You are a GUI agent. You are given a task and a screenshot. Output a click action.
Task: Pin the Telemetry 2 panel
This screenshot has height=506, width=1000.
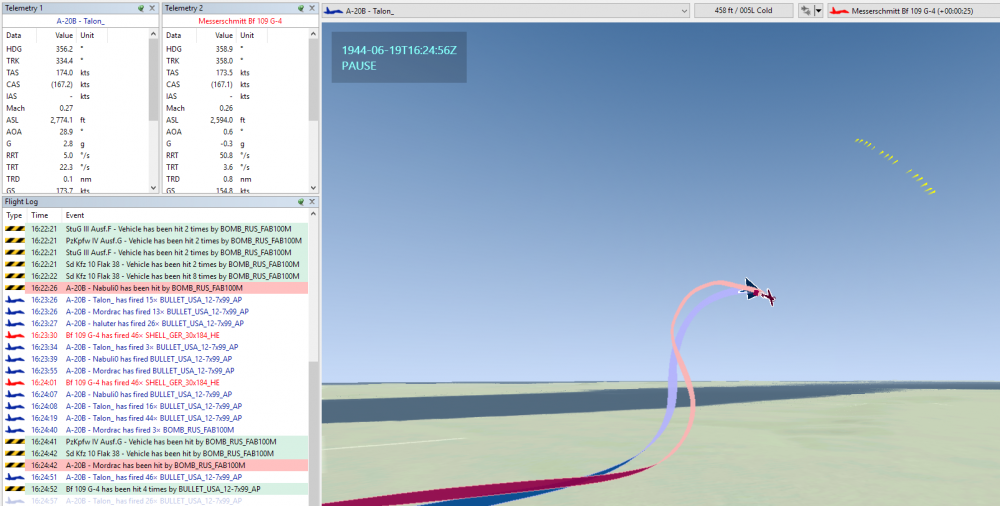coord(300,7)
